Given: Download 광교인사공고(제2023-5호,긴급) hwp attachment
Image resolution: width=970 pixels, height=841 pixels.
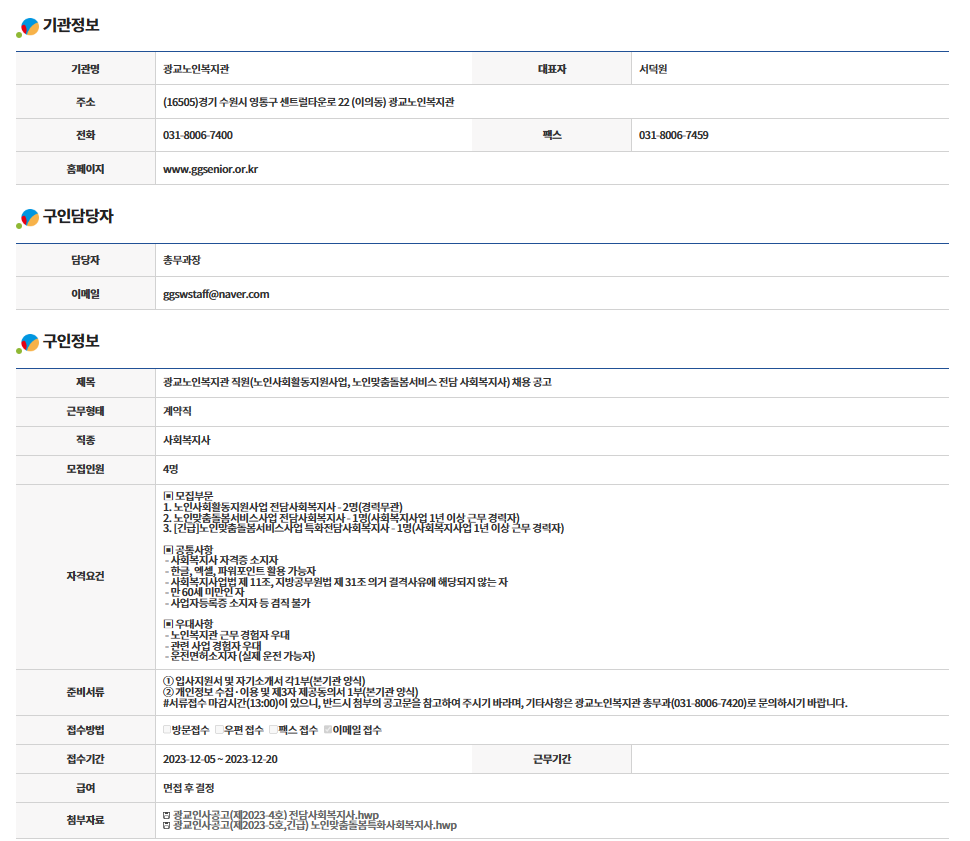Looking at the screenshot, I should 314,826.
